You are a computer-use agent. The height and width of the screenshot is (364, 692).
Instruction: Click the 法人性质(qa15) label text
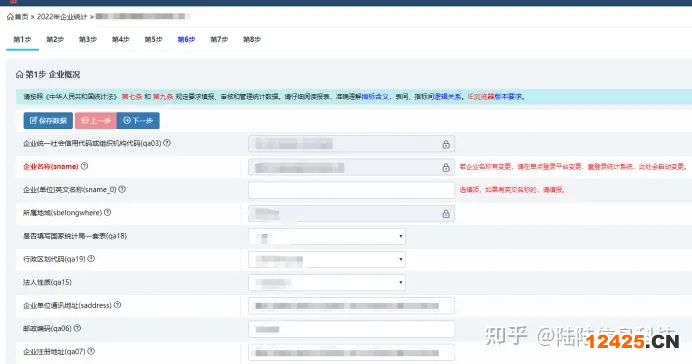click(47, 282)
